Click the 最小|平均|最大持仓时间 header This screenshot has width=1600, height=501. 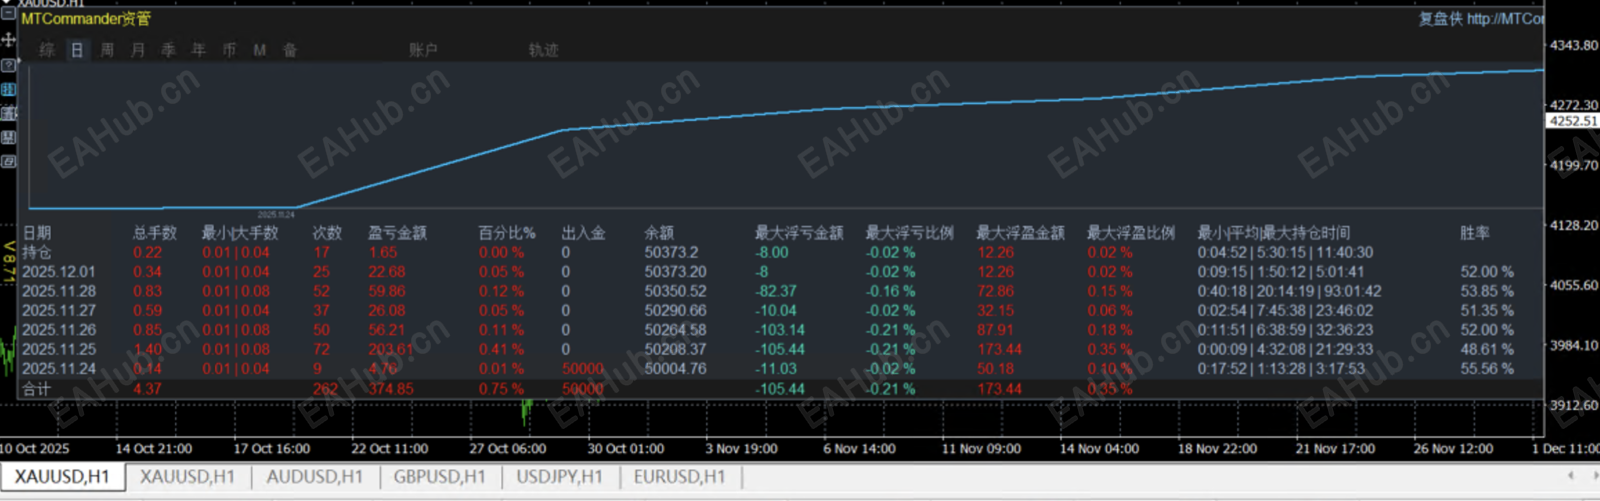pyautogui.click(x=1273, y=233)
